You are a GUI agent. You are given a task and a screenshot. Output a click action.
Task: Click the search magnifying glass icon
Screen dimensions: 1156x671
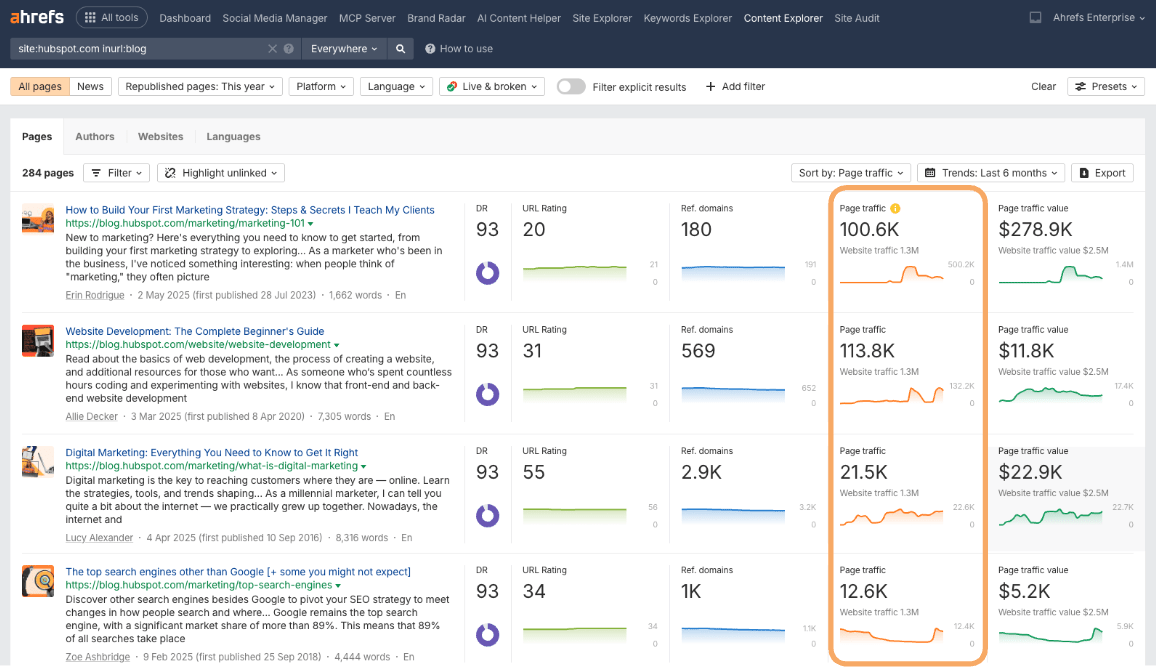click(x=400, y=47)
